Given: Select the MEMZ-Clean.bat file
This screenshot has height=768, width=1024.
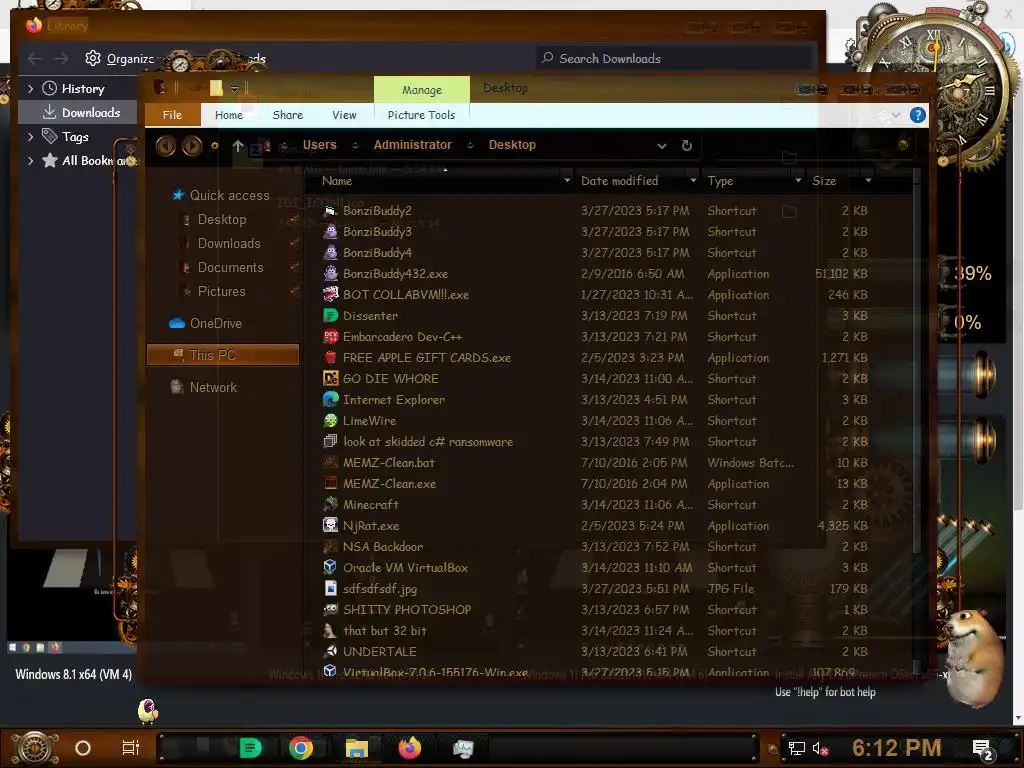Looking at the screenshot, I should click(389, 463).
